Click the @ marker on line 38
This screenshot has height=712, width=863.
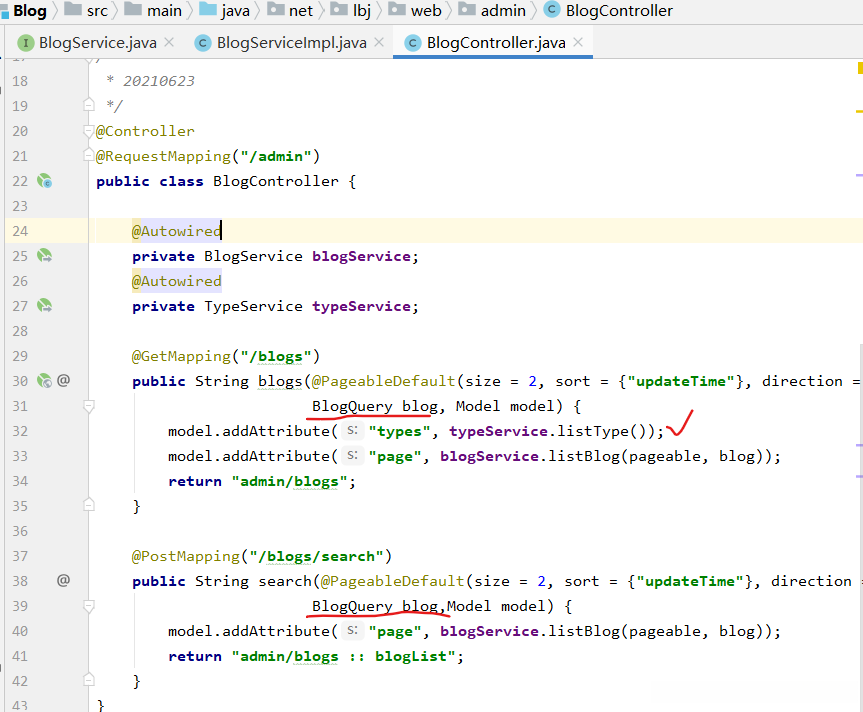pyautogui.click(x=63, y=581)
